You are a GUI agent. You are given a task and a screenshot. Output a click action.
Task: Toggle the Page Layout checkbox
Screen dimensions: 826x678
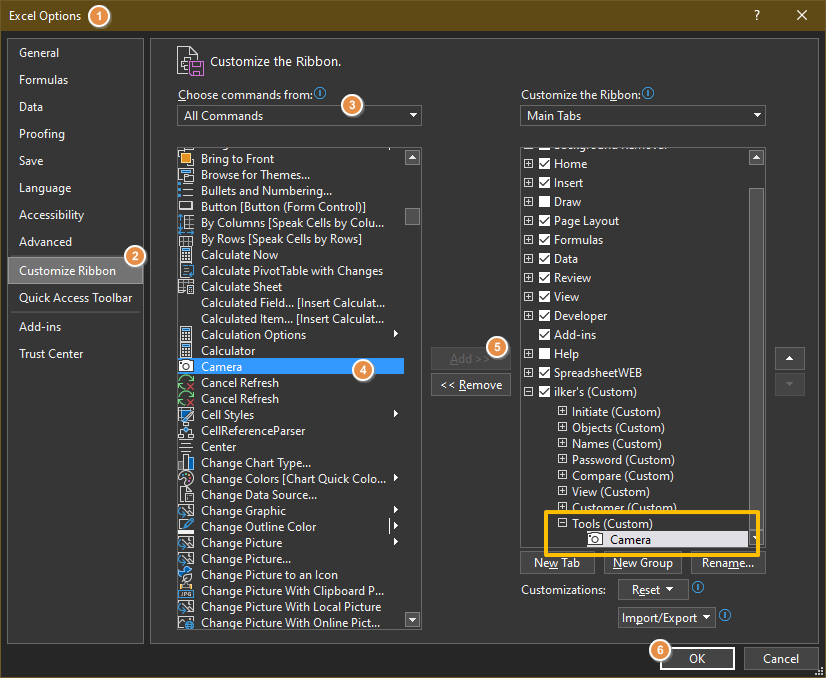pos(545,221)
